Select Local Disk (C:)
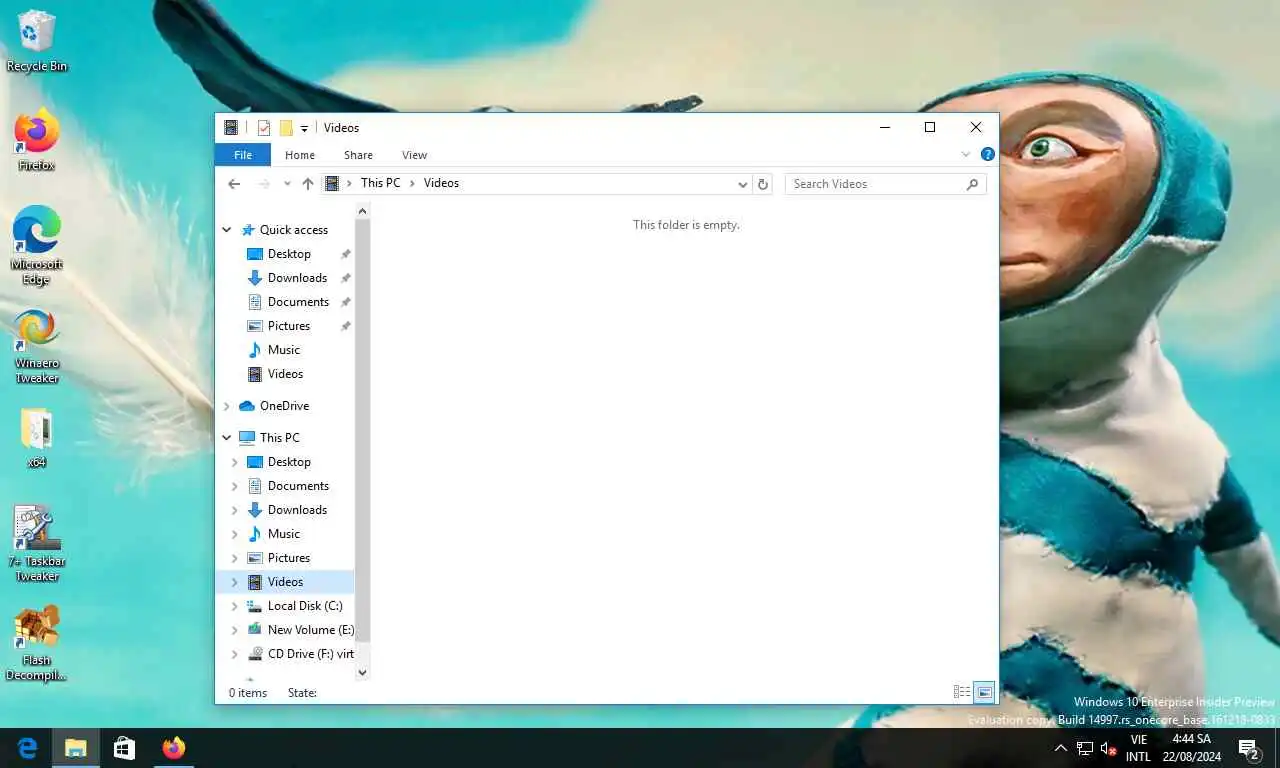The image size is (1280, 768). [x=305, y=606]
